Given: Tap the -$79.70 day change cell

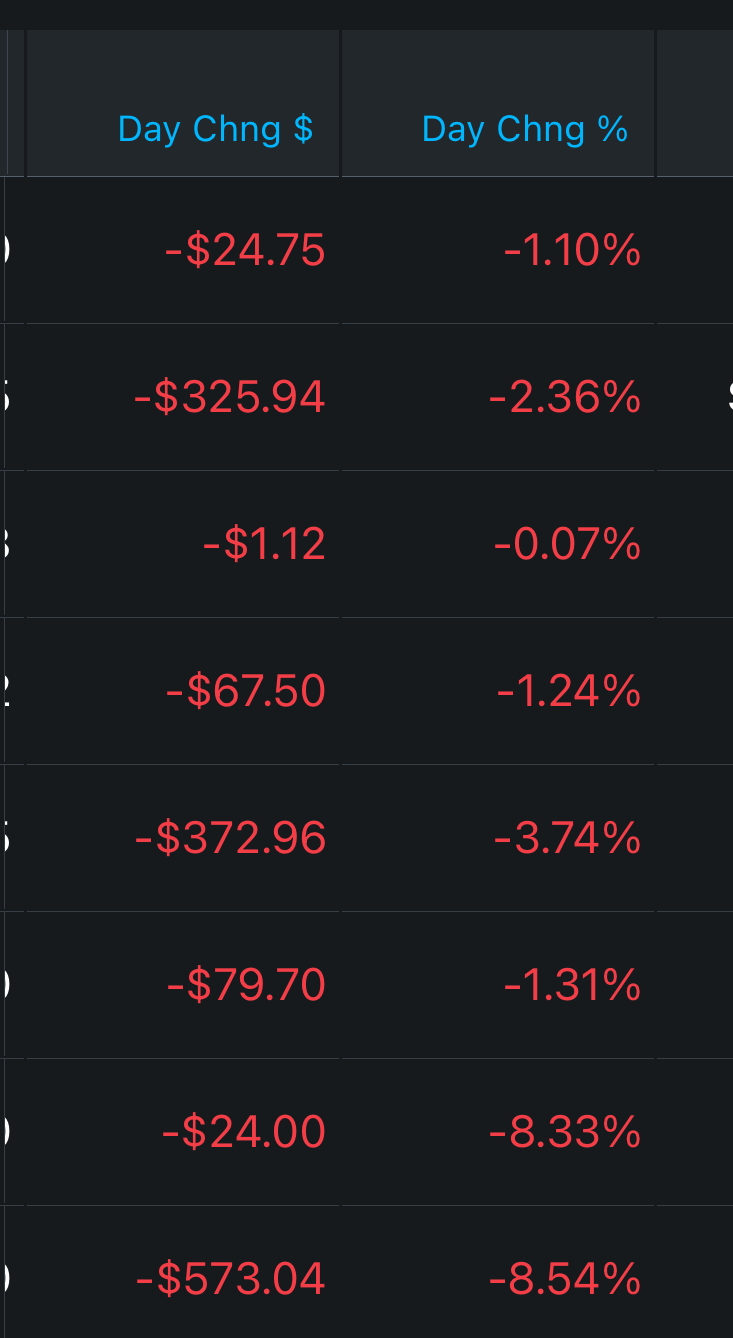Looking at the screenshot, I should (x=246, y=985).
